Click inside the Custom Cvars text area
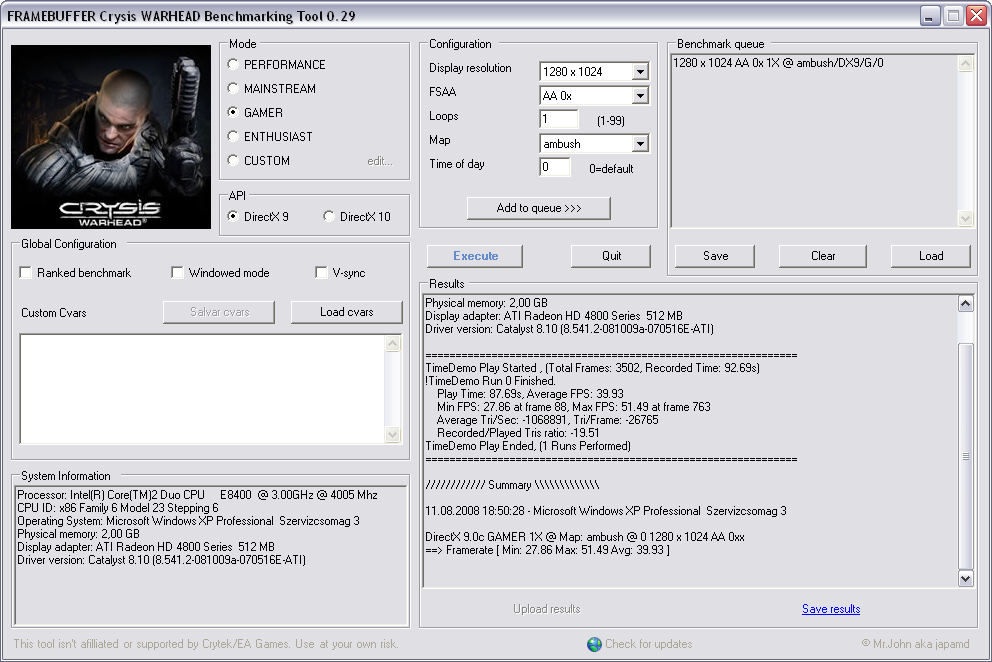The image size is (992, 662). pyautogui.click(x=202, y=389)
